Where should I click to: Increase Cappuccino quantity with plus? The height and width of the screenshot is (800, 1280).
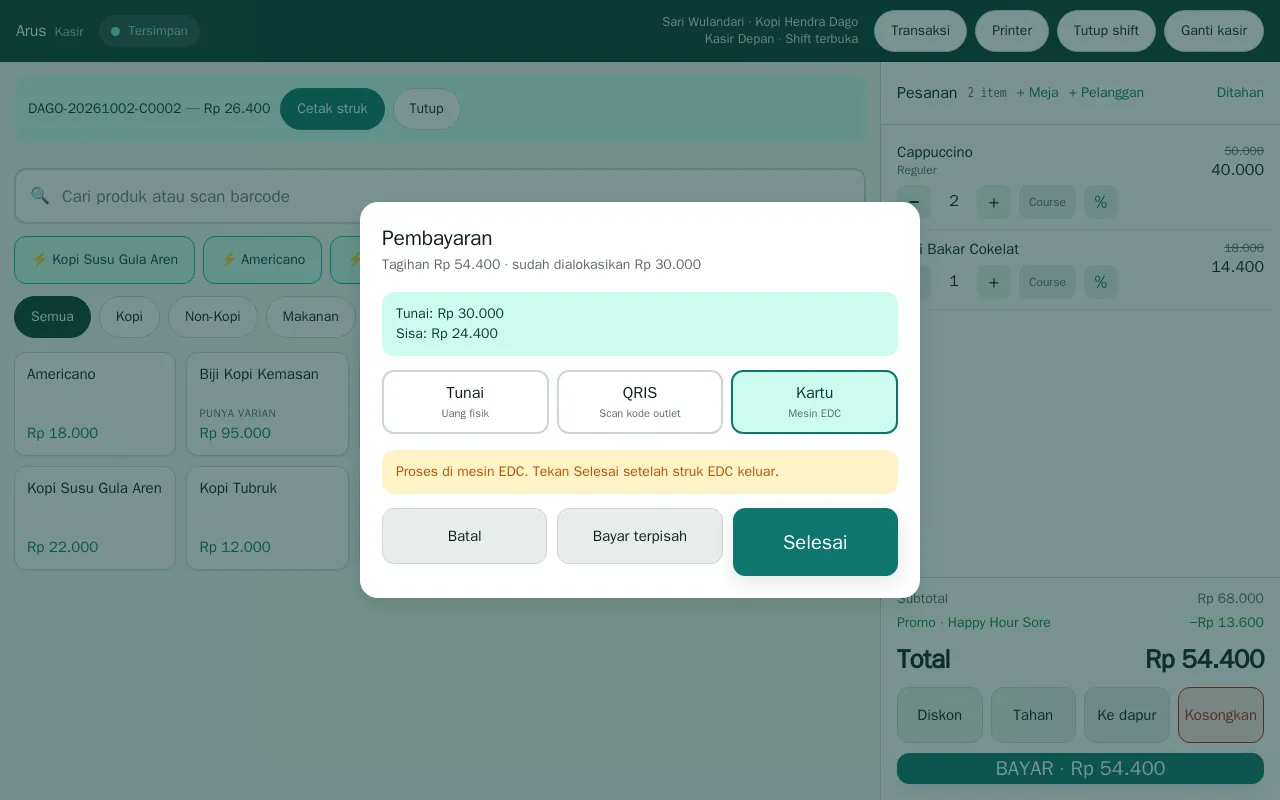[x=993, y=202]
